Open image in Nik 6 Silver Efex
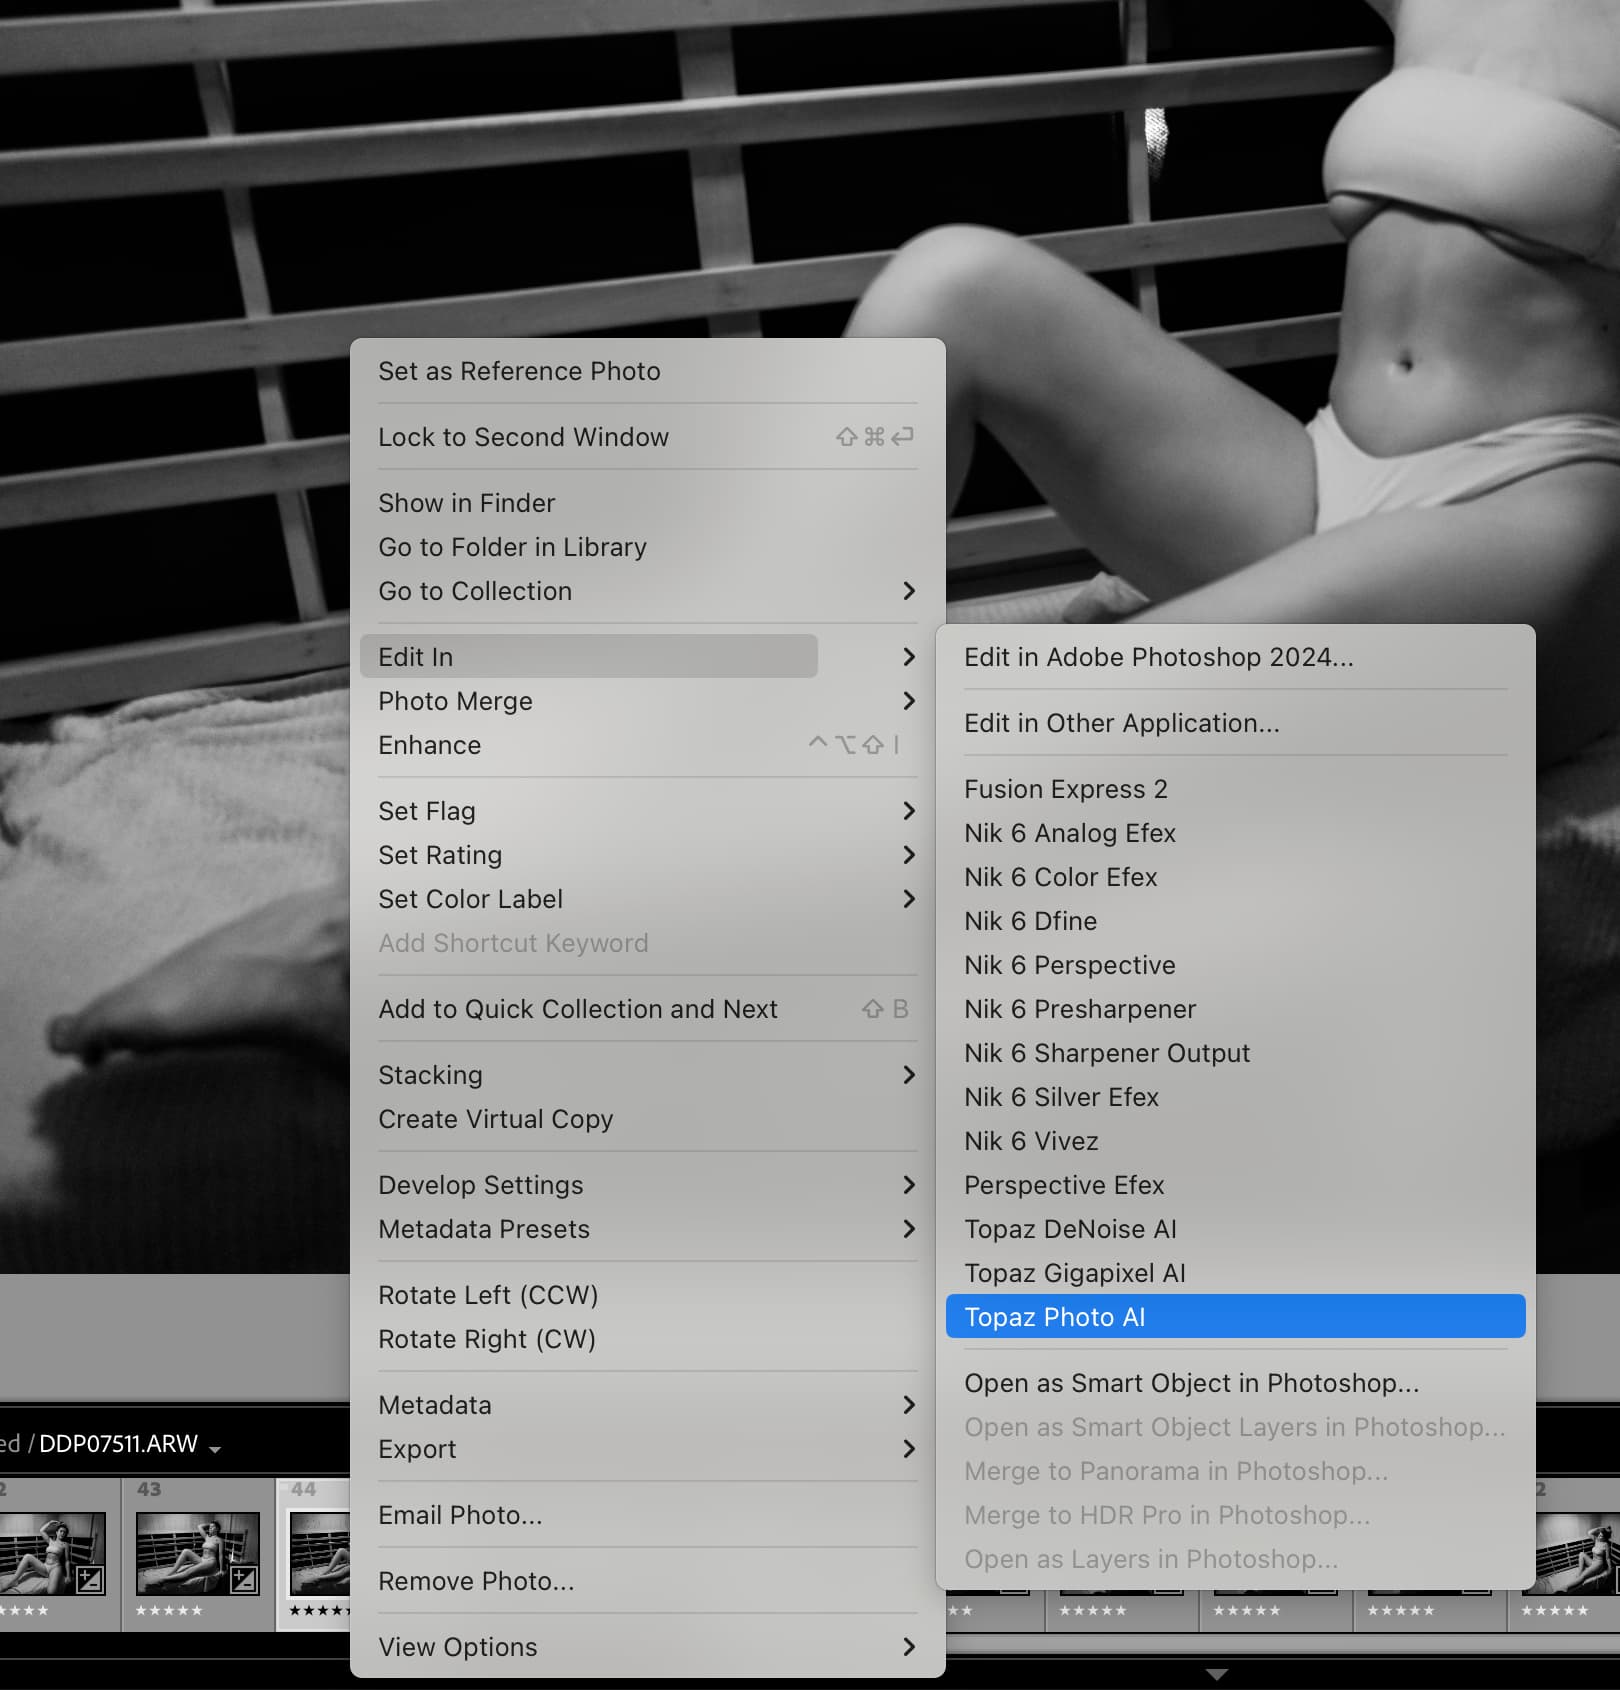The image size is (1620, 1690). (1061, 1097)
